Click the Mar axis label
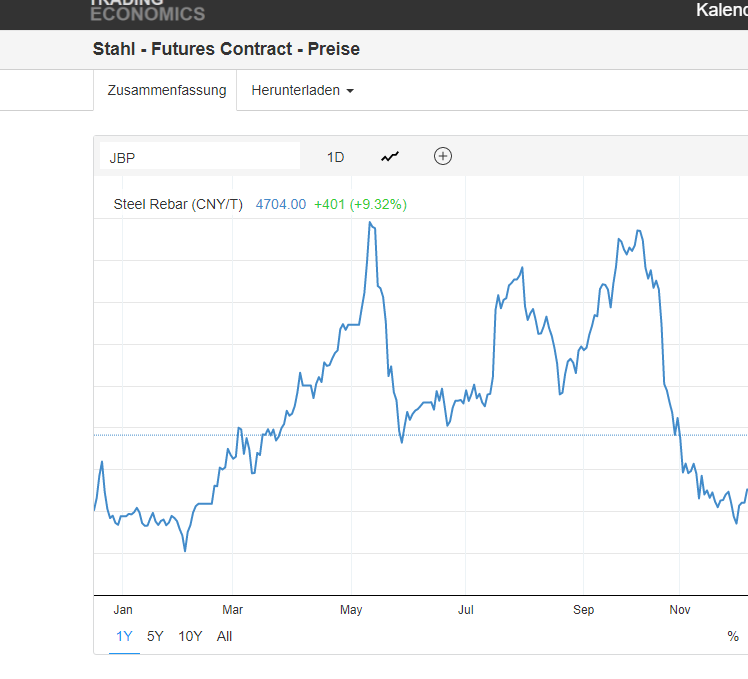The height and width of the screenshot is (679, 748). tap(232, 609)
